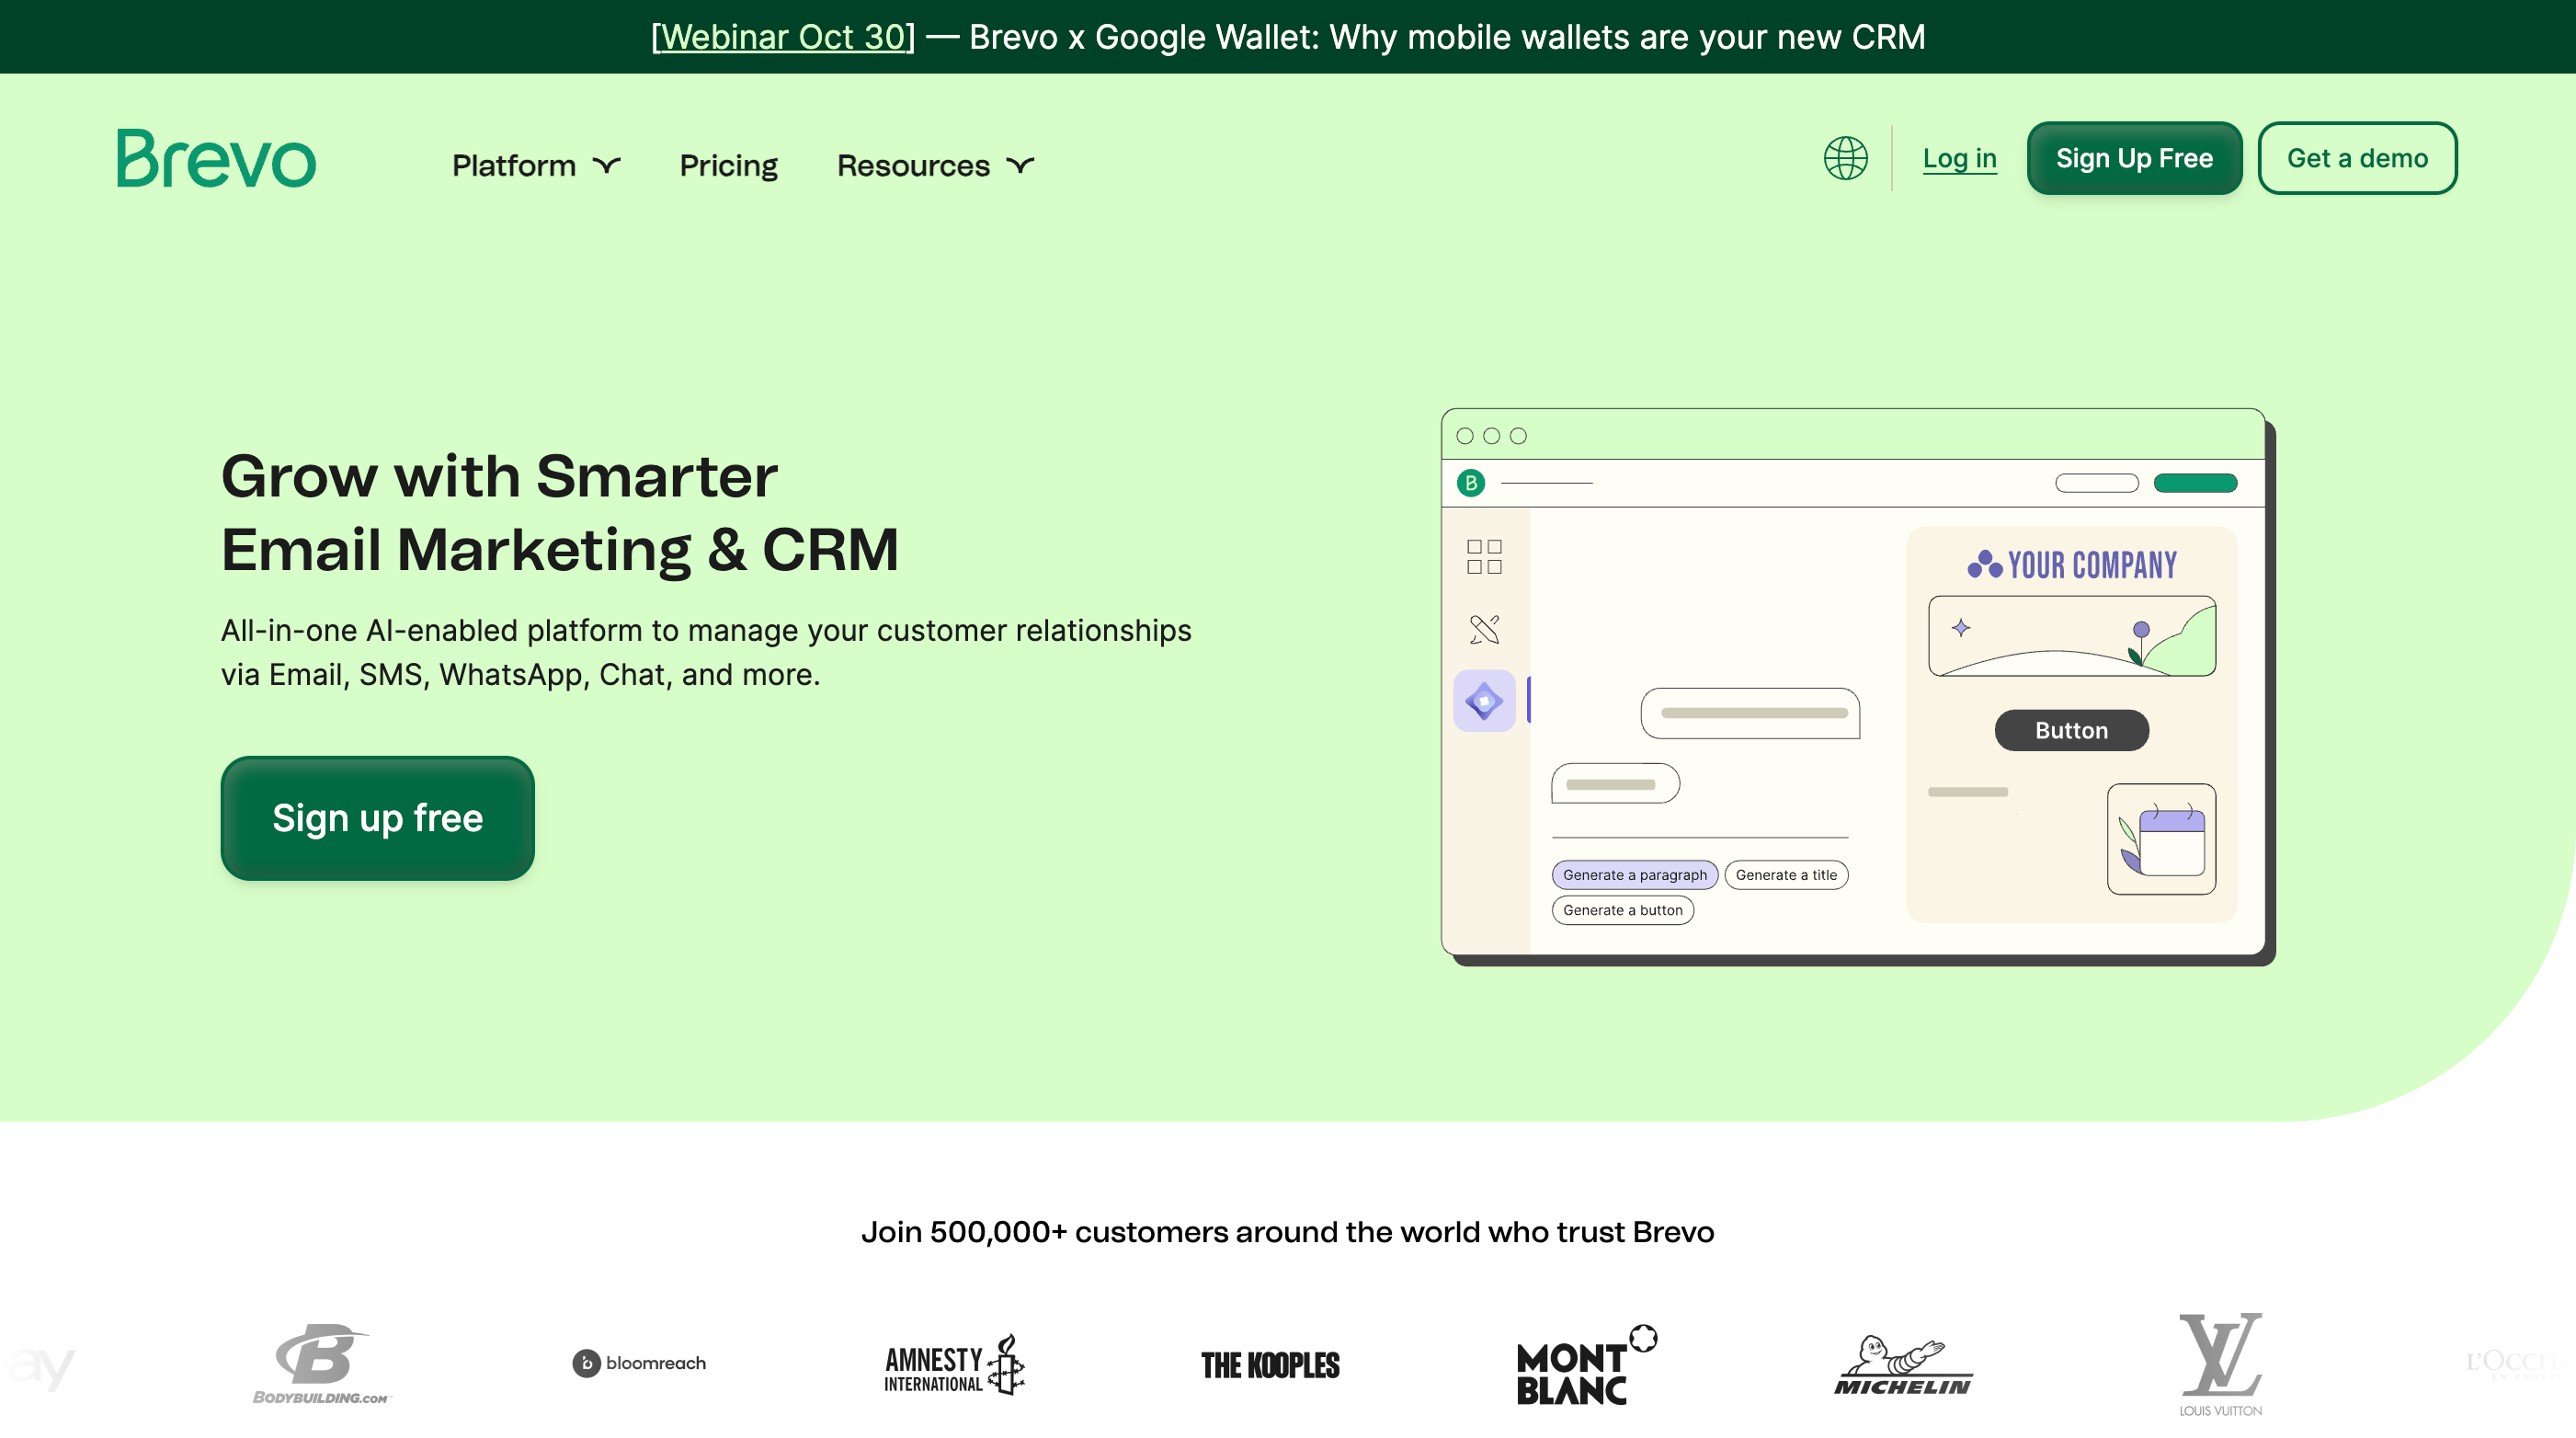The width and height of the screenshot is (2576, 1438).
Task: Click the bloomreach logo
Action: click(x=639, y=1363)
